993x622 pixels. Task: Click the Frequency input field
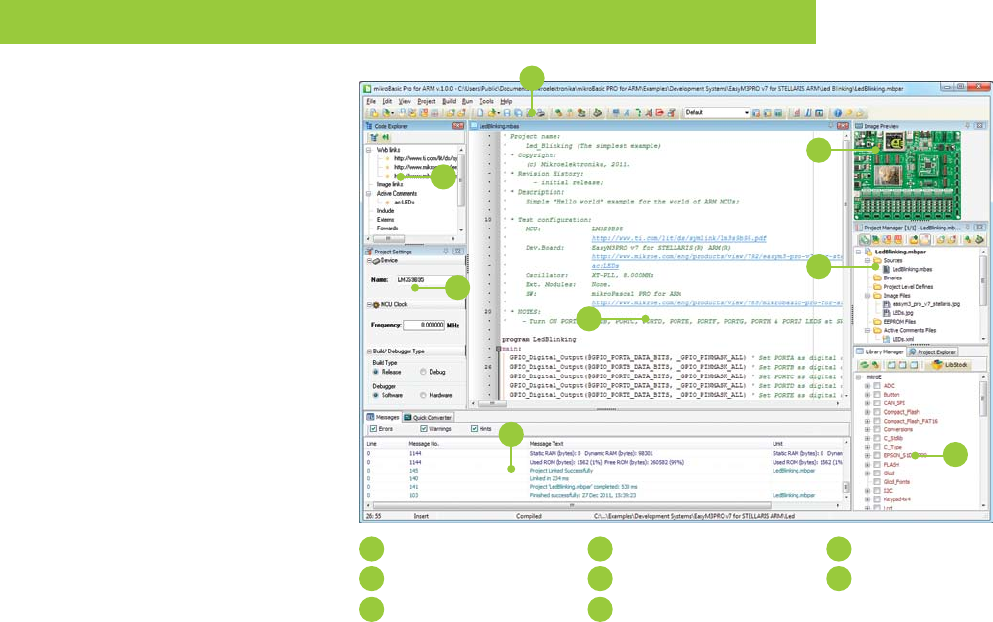tap(424, 325)
